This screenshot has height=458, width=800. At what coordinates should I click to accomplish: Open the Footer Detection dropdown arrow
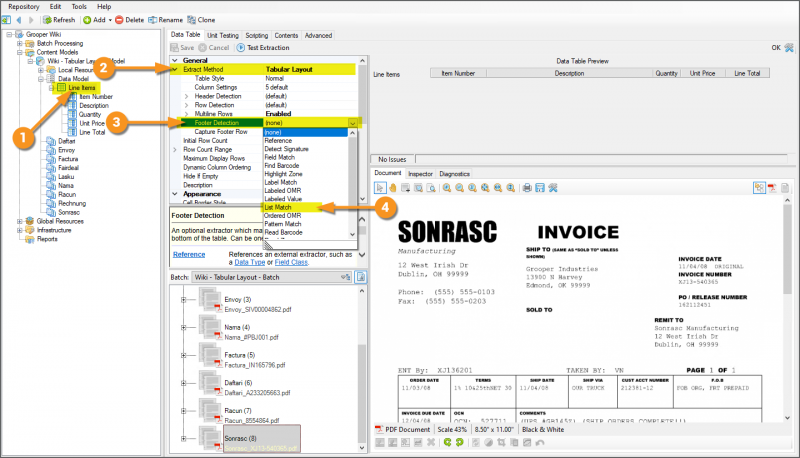353,123
